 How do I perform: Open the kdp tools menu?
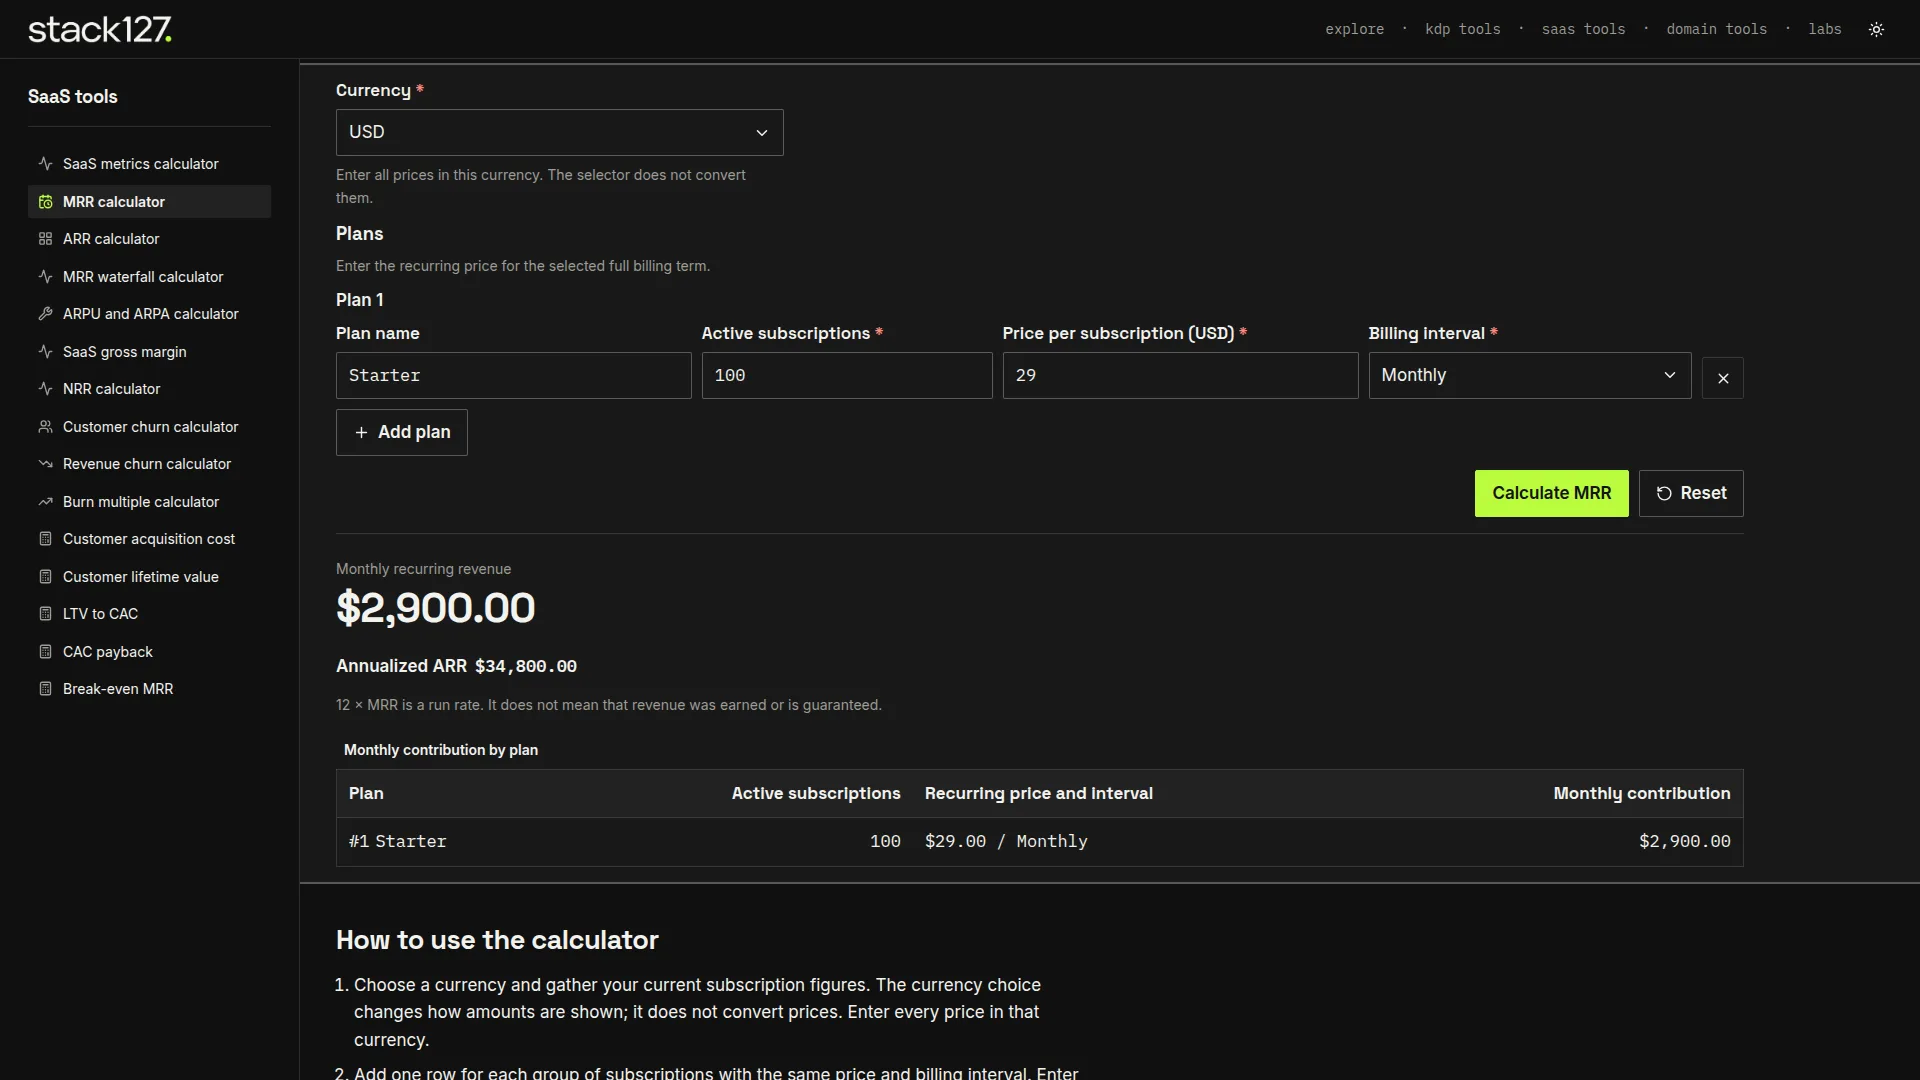tap(1462, 29)
